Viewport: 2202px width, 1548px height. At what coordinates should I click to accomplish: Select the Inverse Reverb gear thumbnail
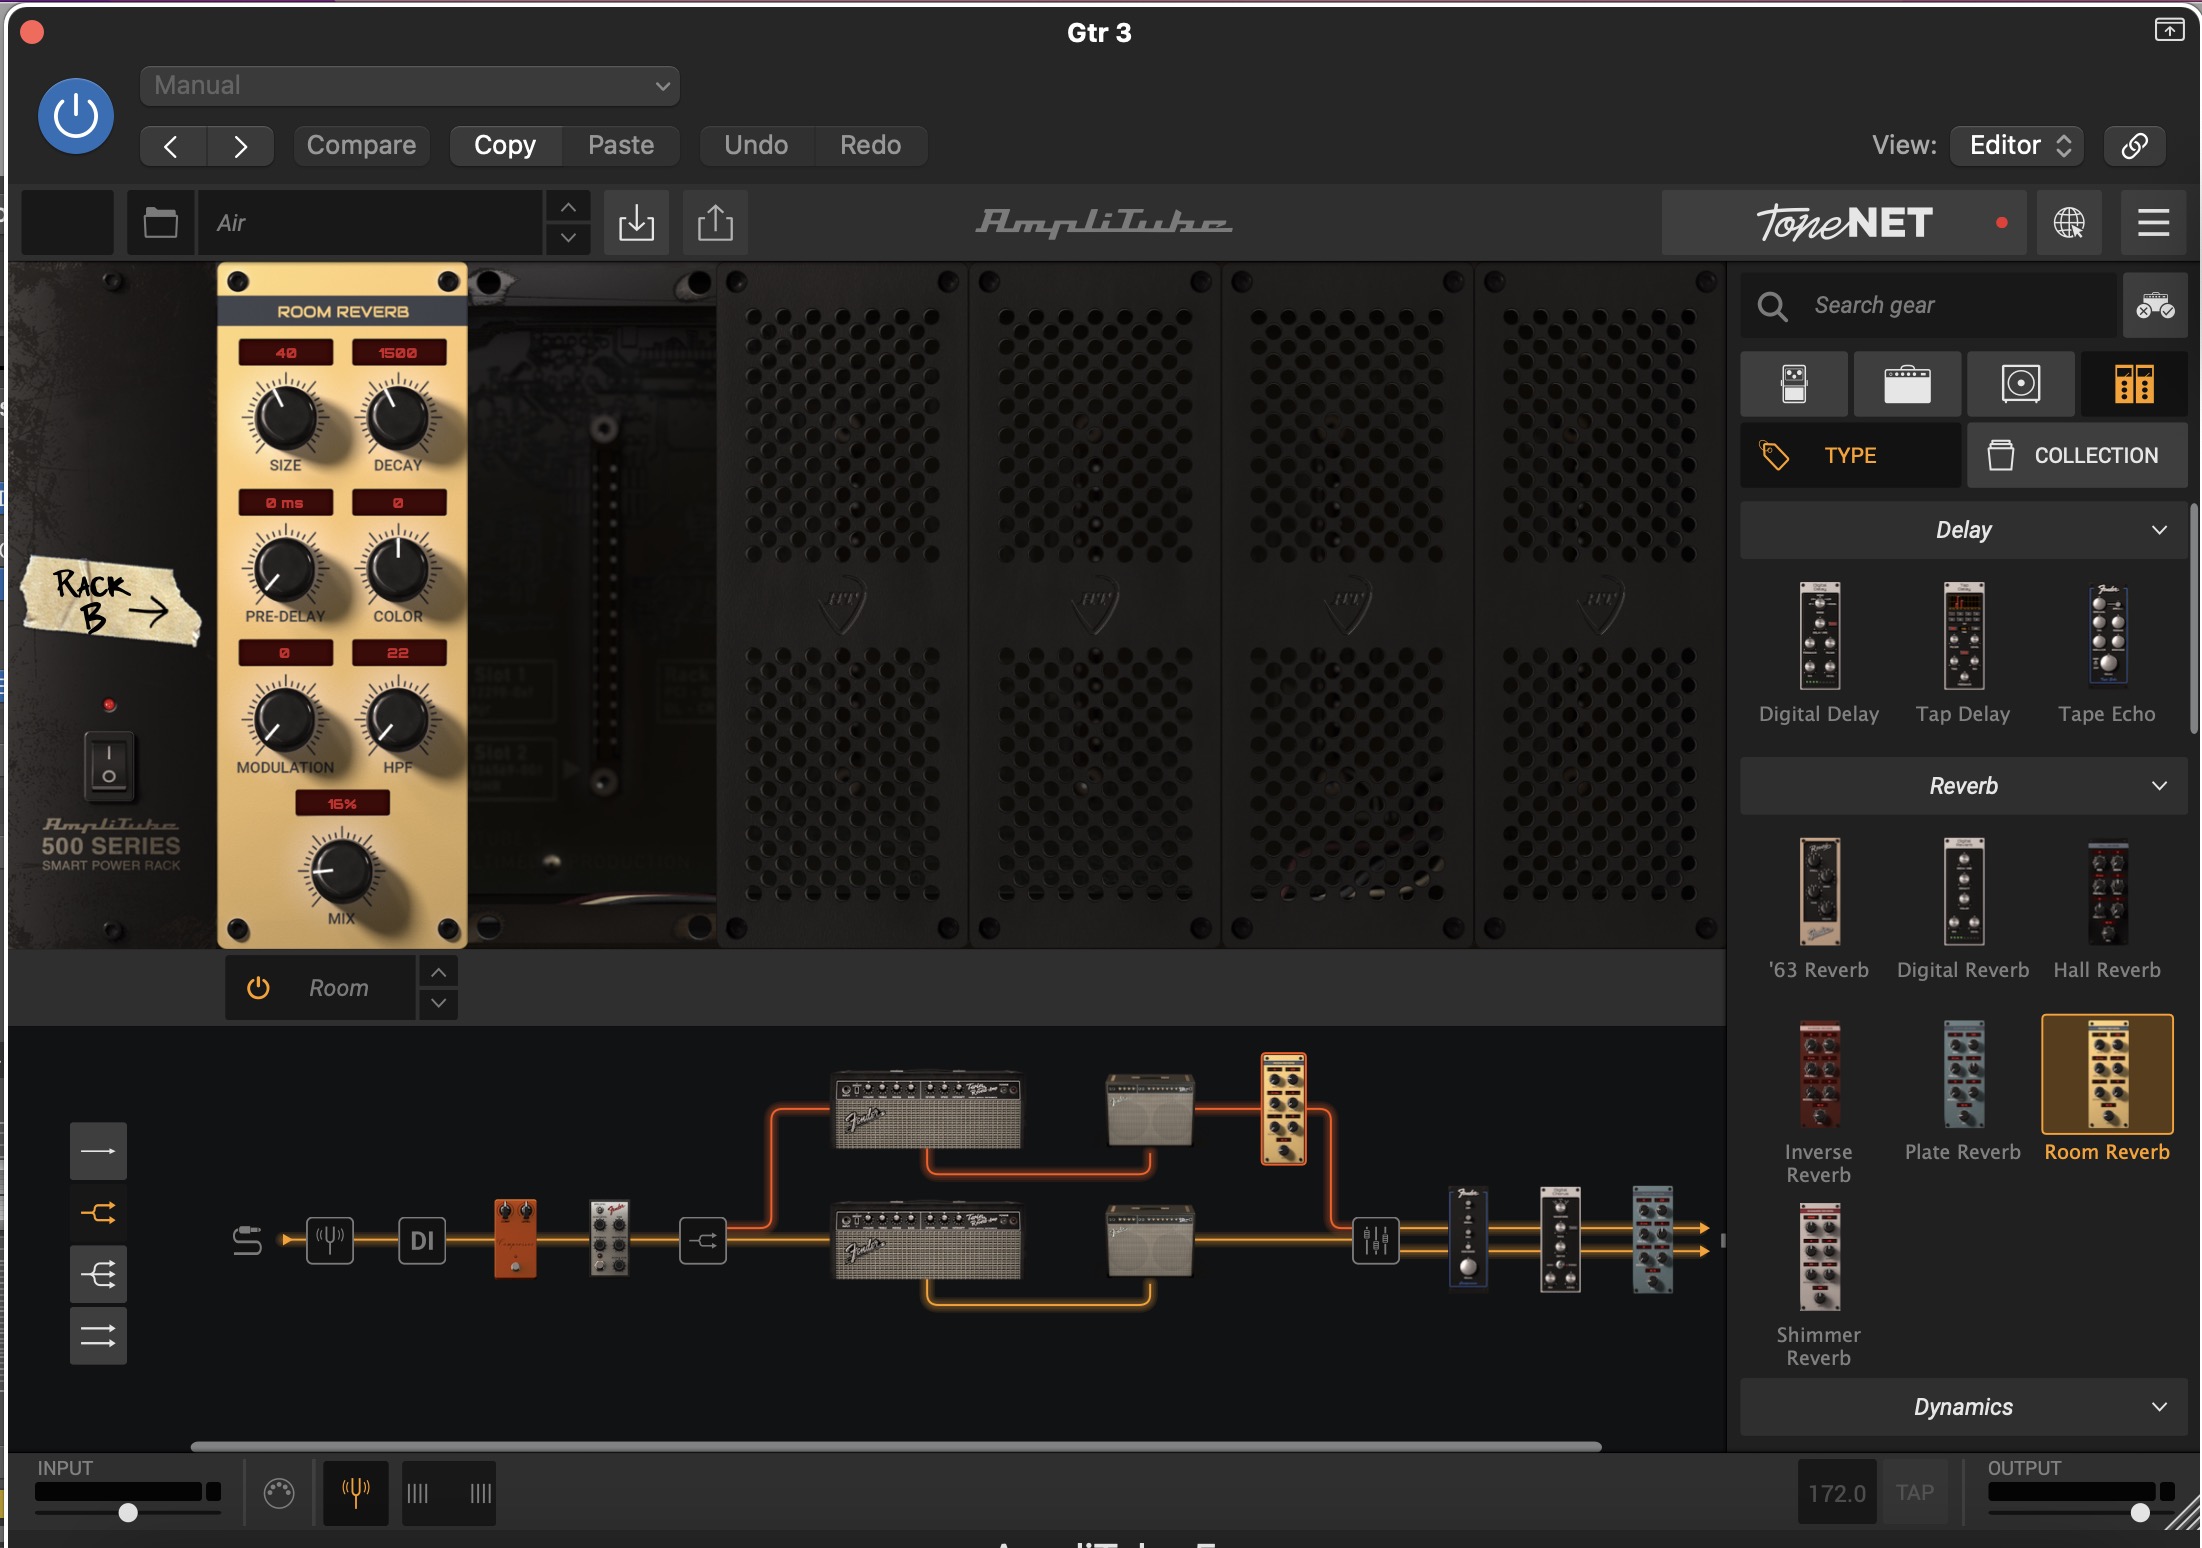[x=1819, y=1075]
